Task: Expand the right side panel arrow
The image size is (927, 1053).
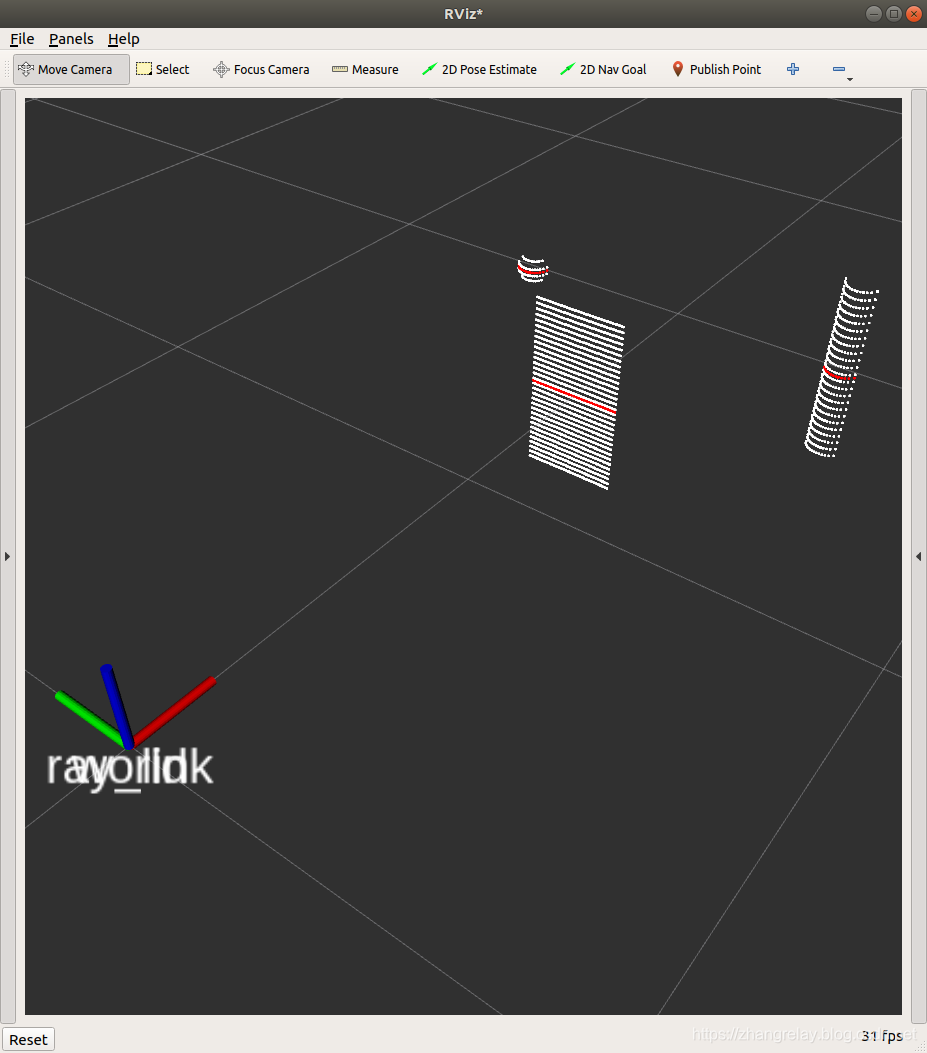Action: click(919, 556)
